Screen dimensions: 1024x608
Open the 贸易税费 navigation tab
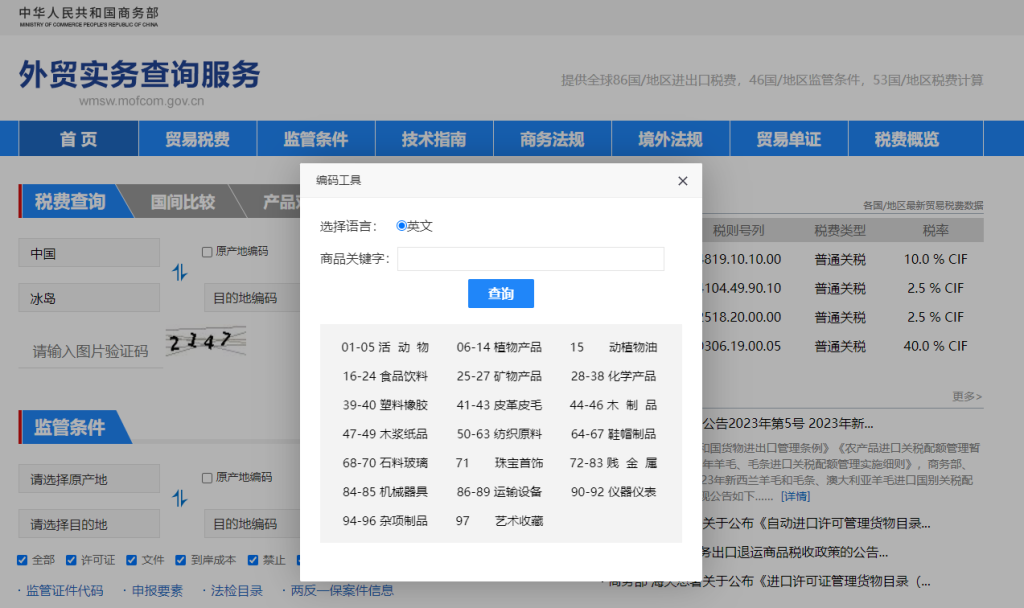(x=197, y=138)
